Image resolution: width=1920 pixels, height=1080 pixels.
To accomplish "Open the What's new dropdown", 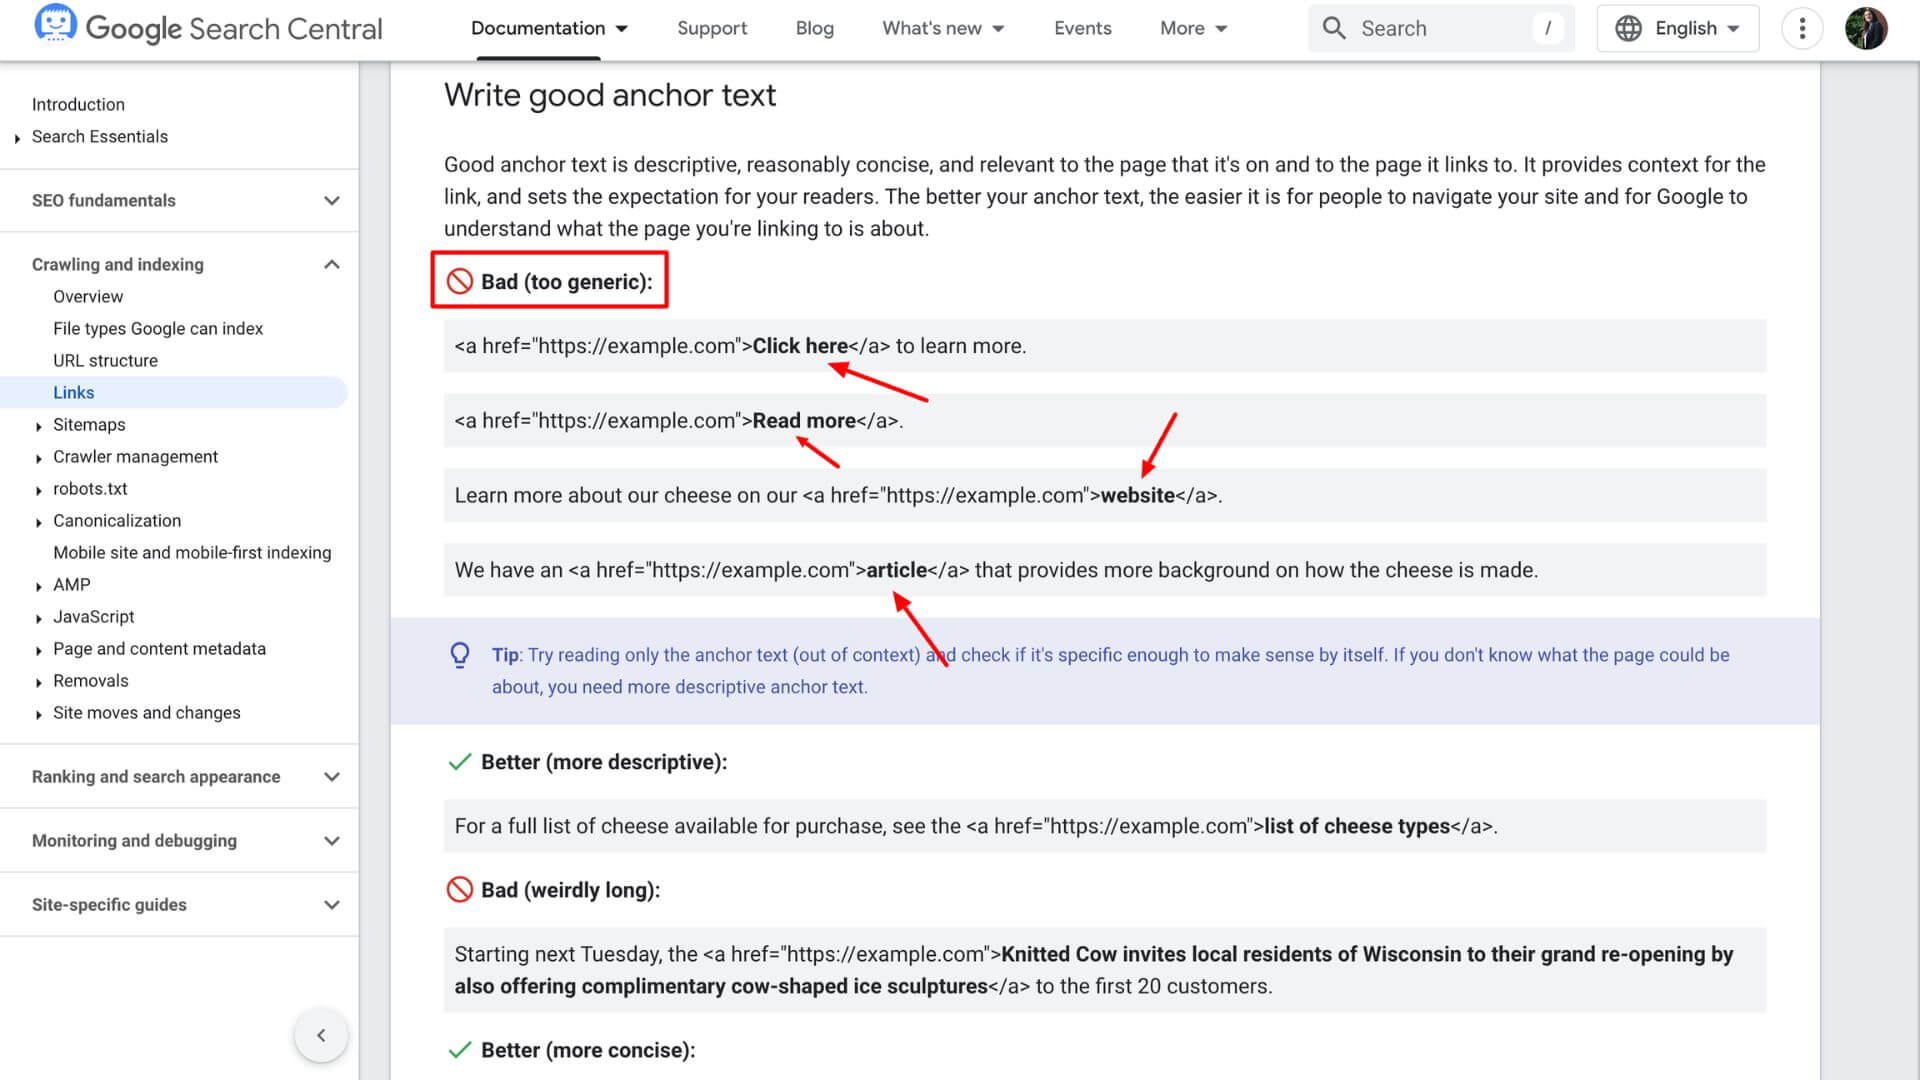I will 943,28.
